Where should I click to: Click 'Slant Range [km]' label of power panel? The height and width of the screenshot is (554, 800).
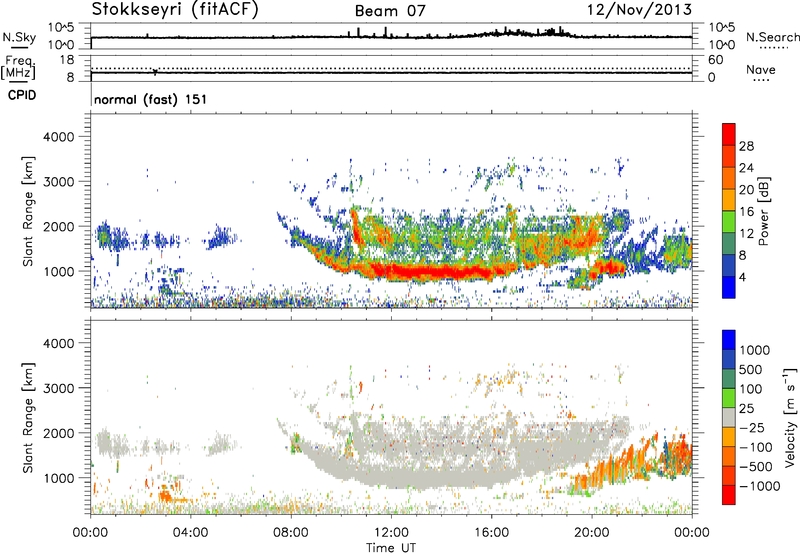[x=28, y=211]
